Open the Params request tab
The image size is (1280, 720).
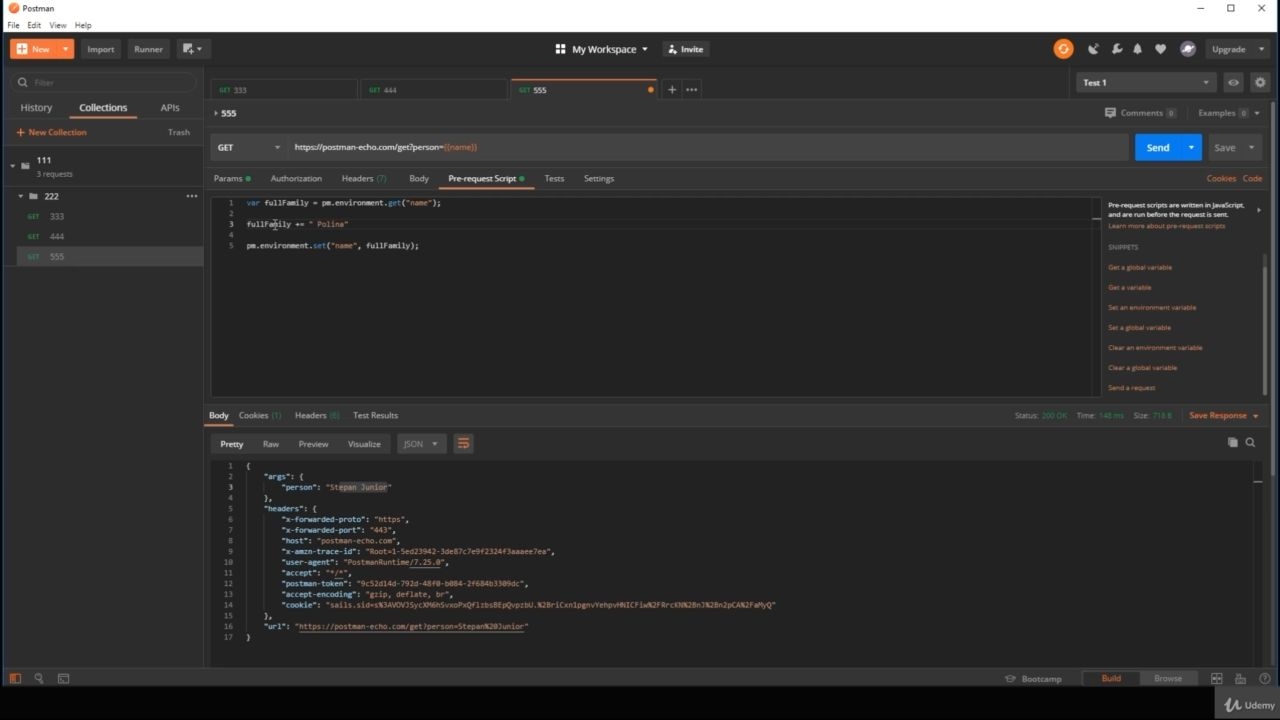point(232,178)
